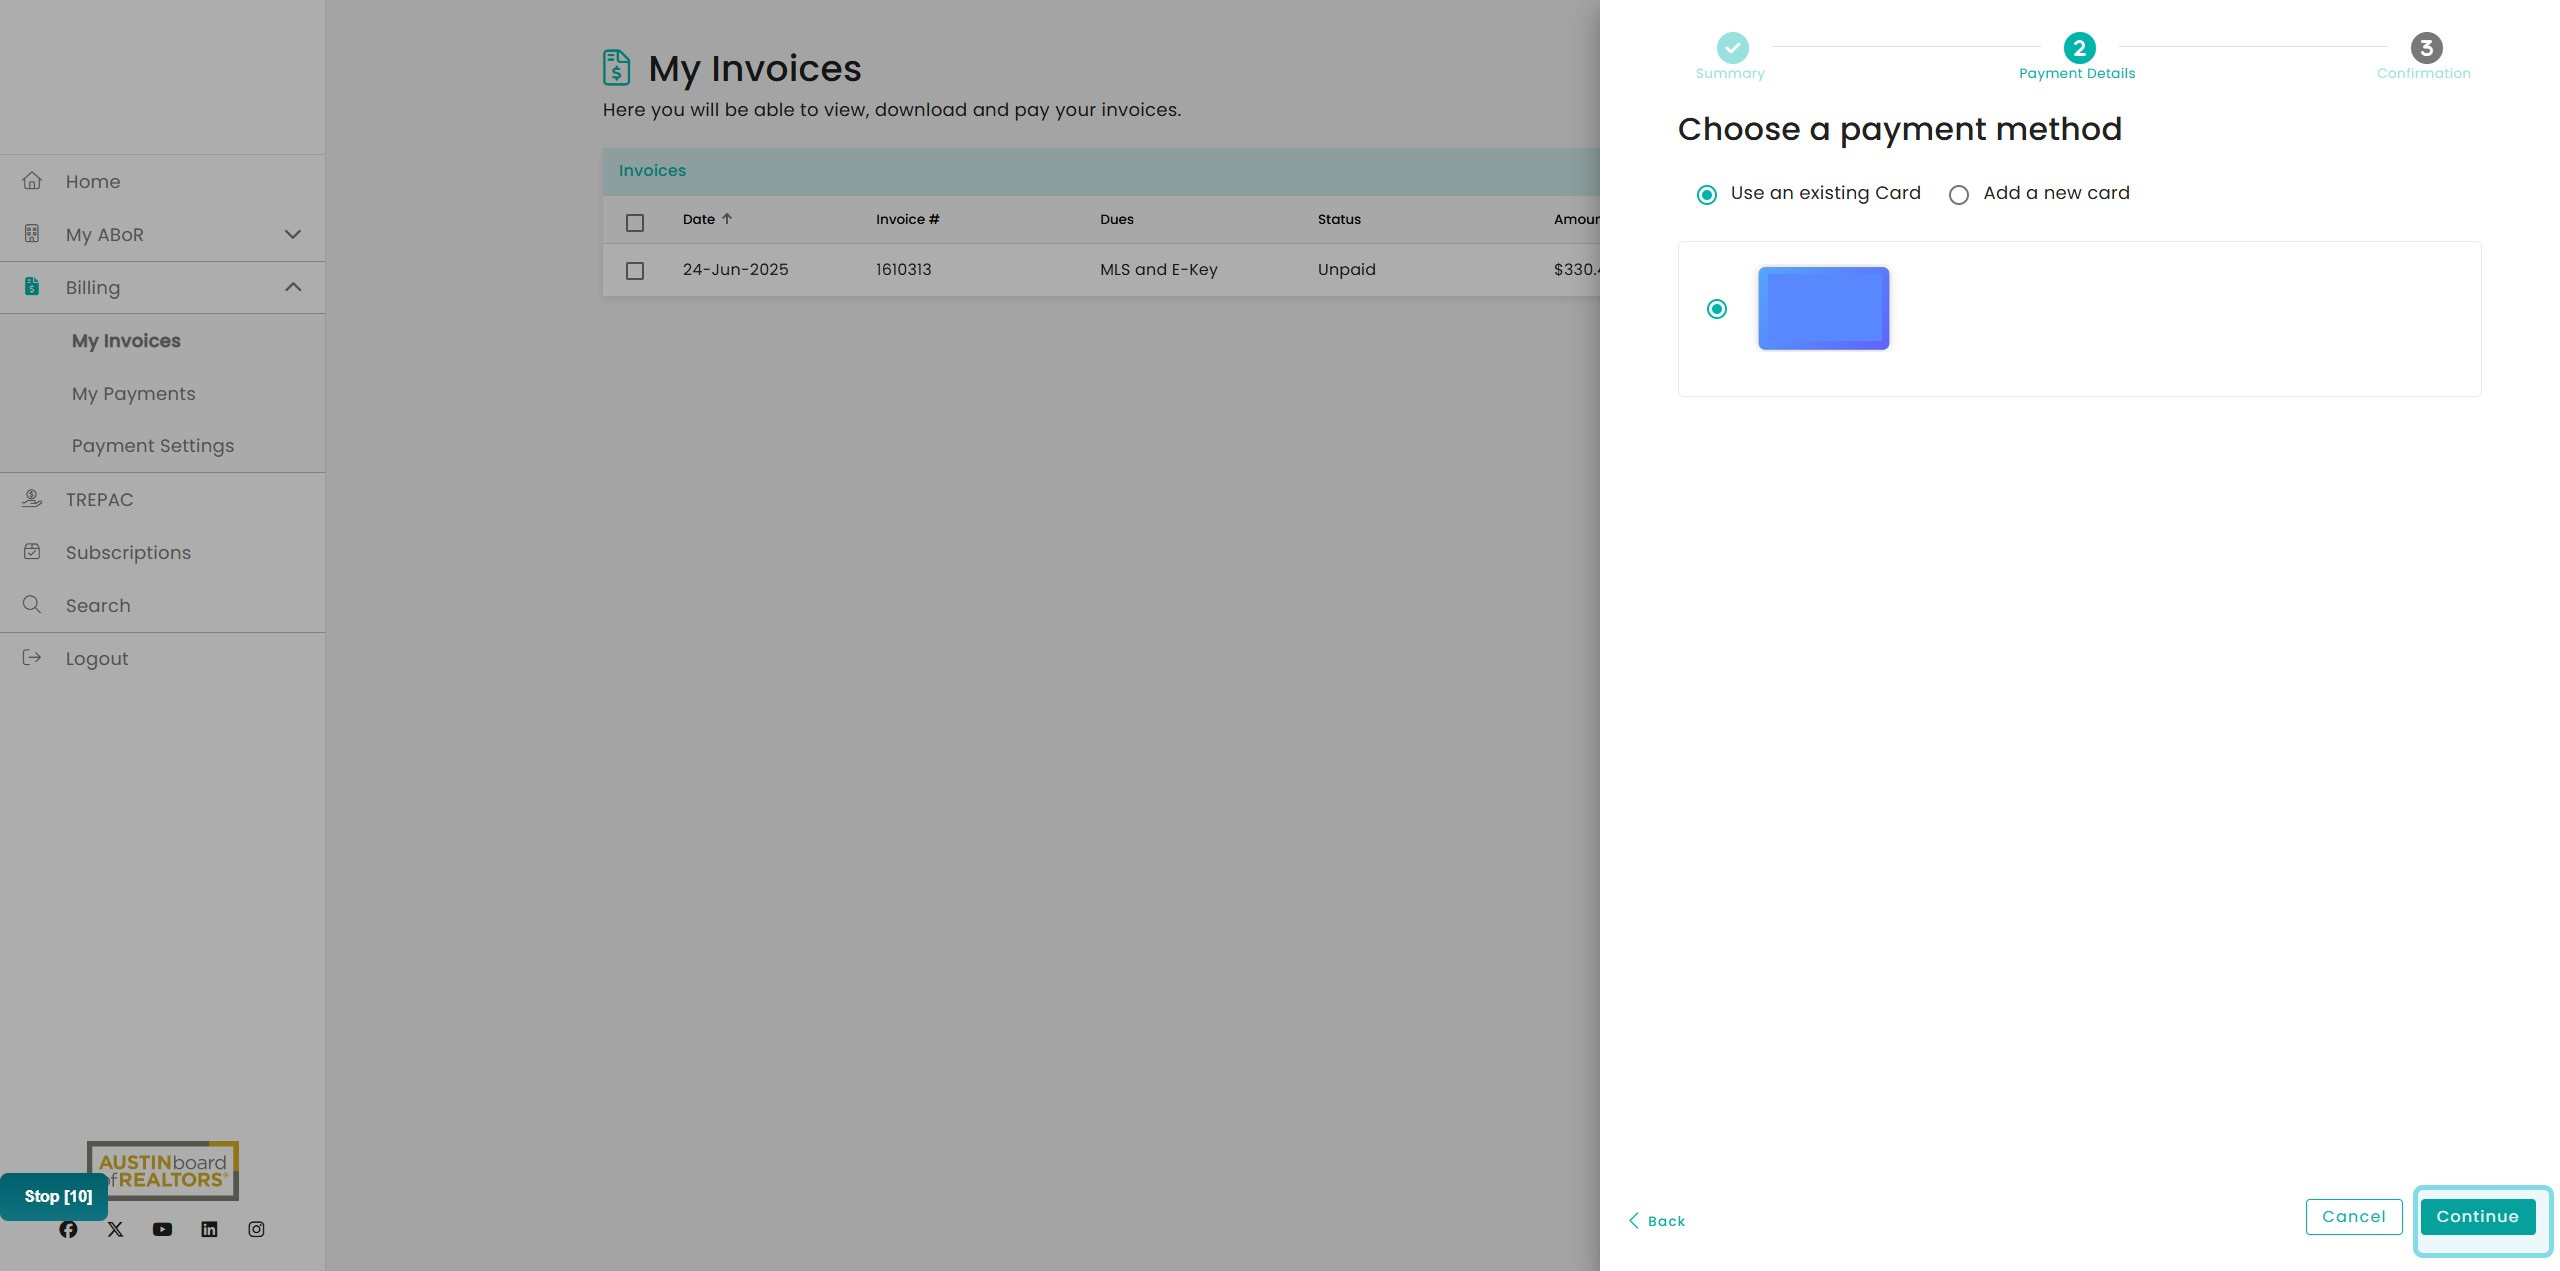Viewport: 2560px width, 1271px height.
Task: Click the Payment Details step label
Action: click(2076, 73)
